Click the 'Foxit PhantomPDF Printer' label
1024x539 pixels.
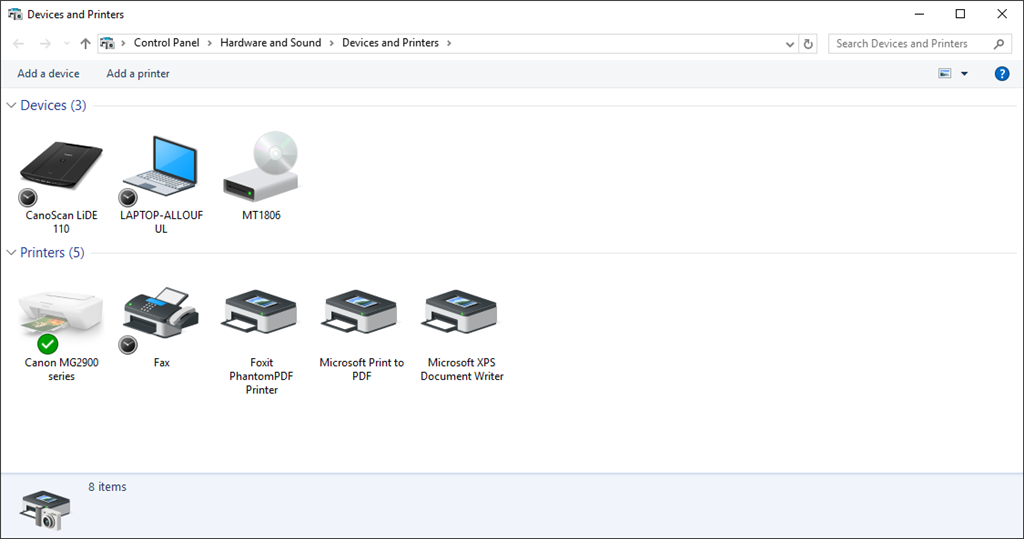(261, 376)
